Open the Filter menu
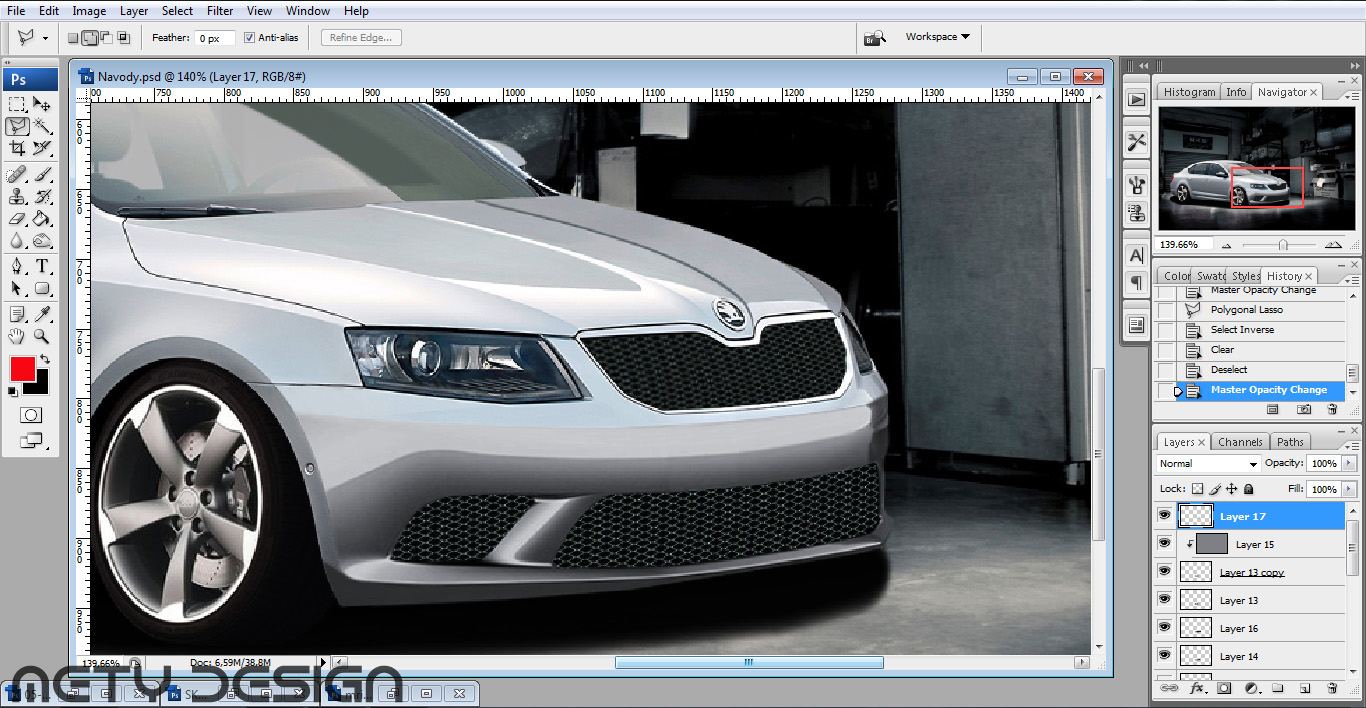 (220, 11)
